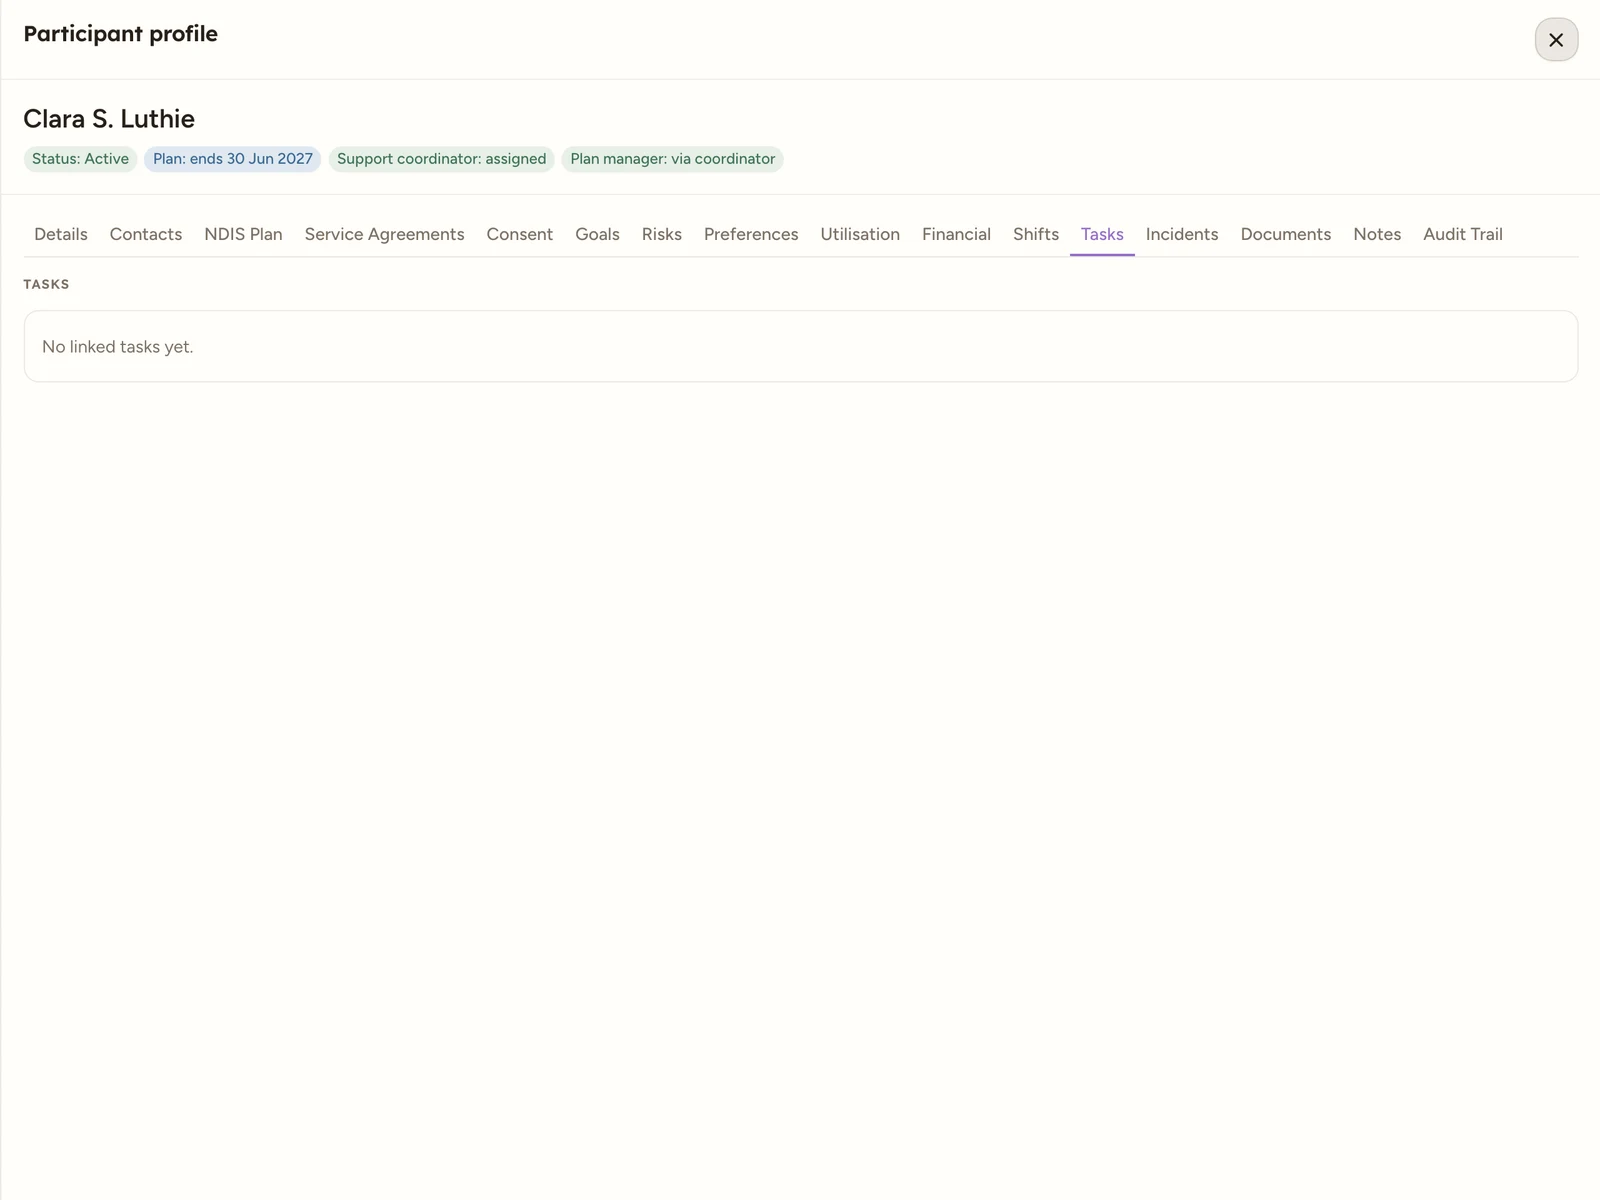This screenshot has width=1600, height=1200.
Task: Open the Details tab
Action: coord(61,234)
